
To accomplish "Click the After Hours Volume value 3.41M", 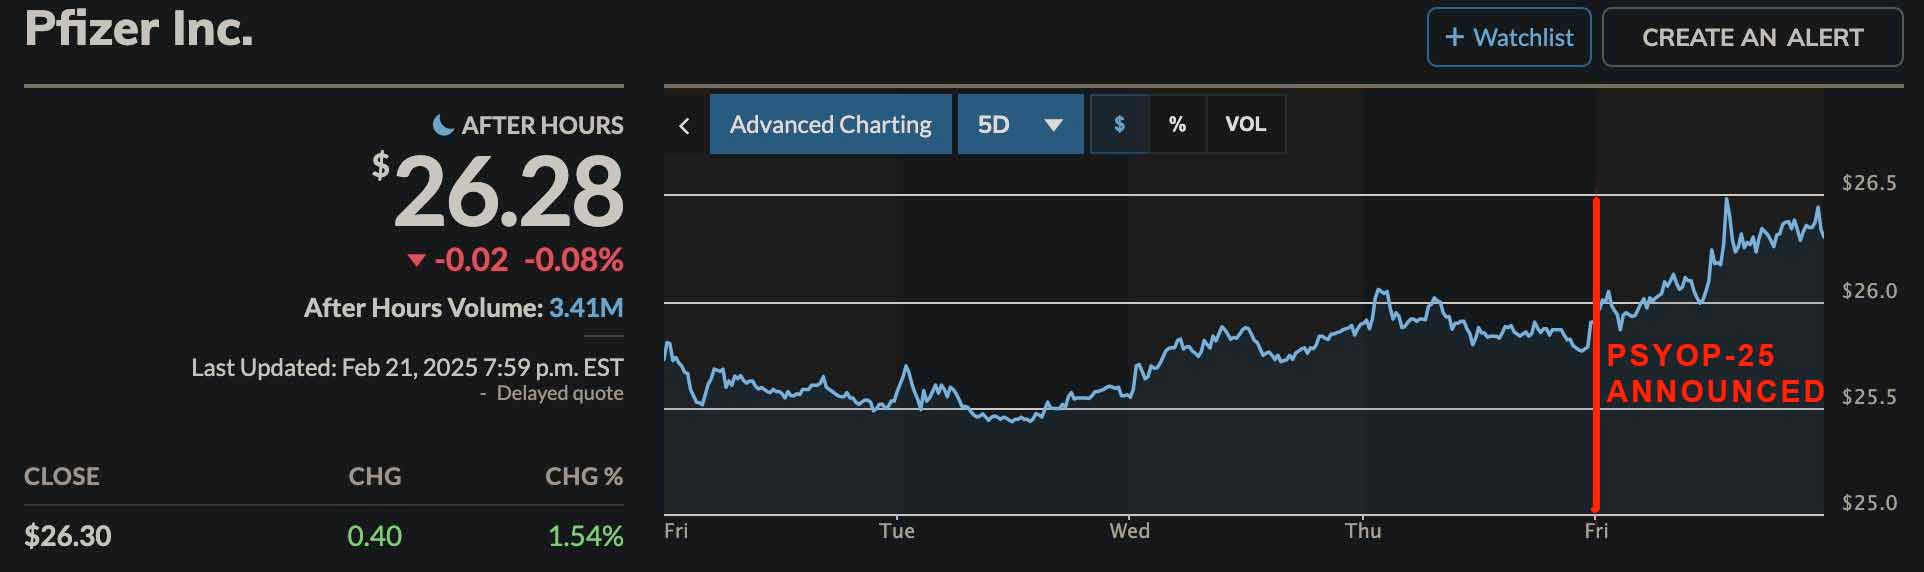I will [586, 308].
